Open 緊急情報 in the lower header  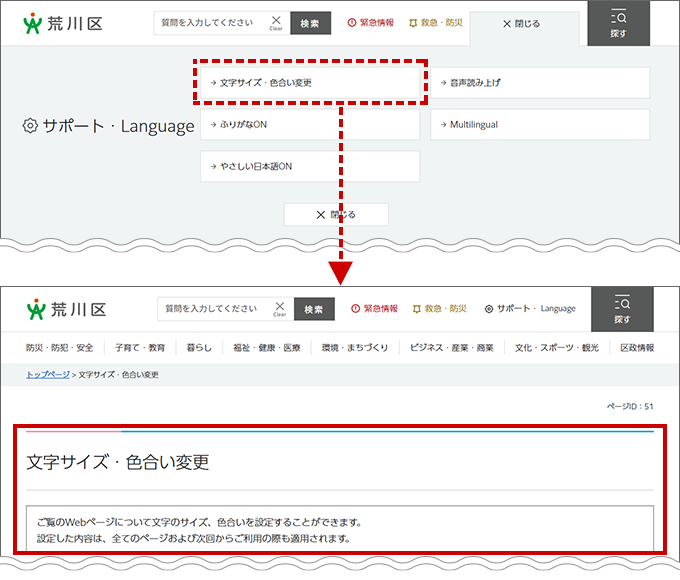pos(374,308)
